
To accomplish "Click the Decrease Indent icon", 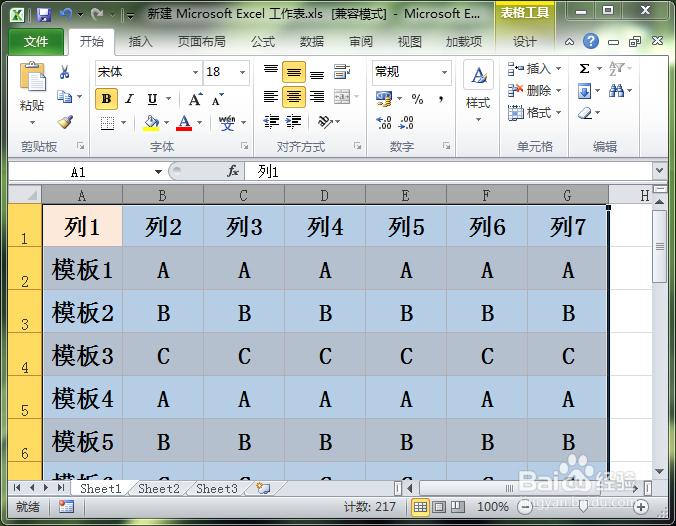I will click(x=271, y=122).
